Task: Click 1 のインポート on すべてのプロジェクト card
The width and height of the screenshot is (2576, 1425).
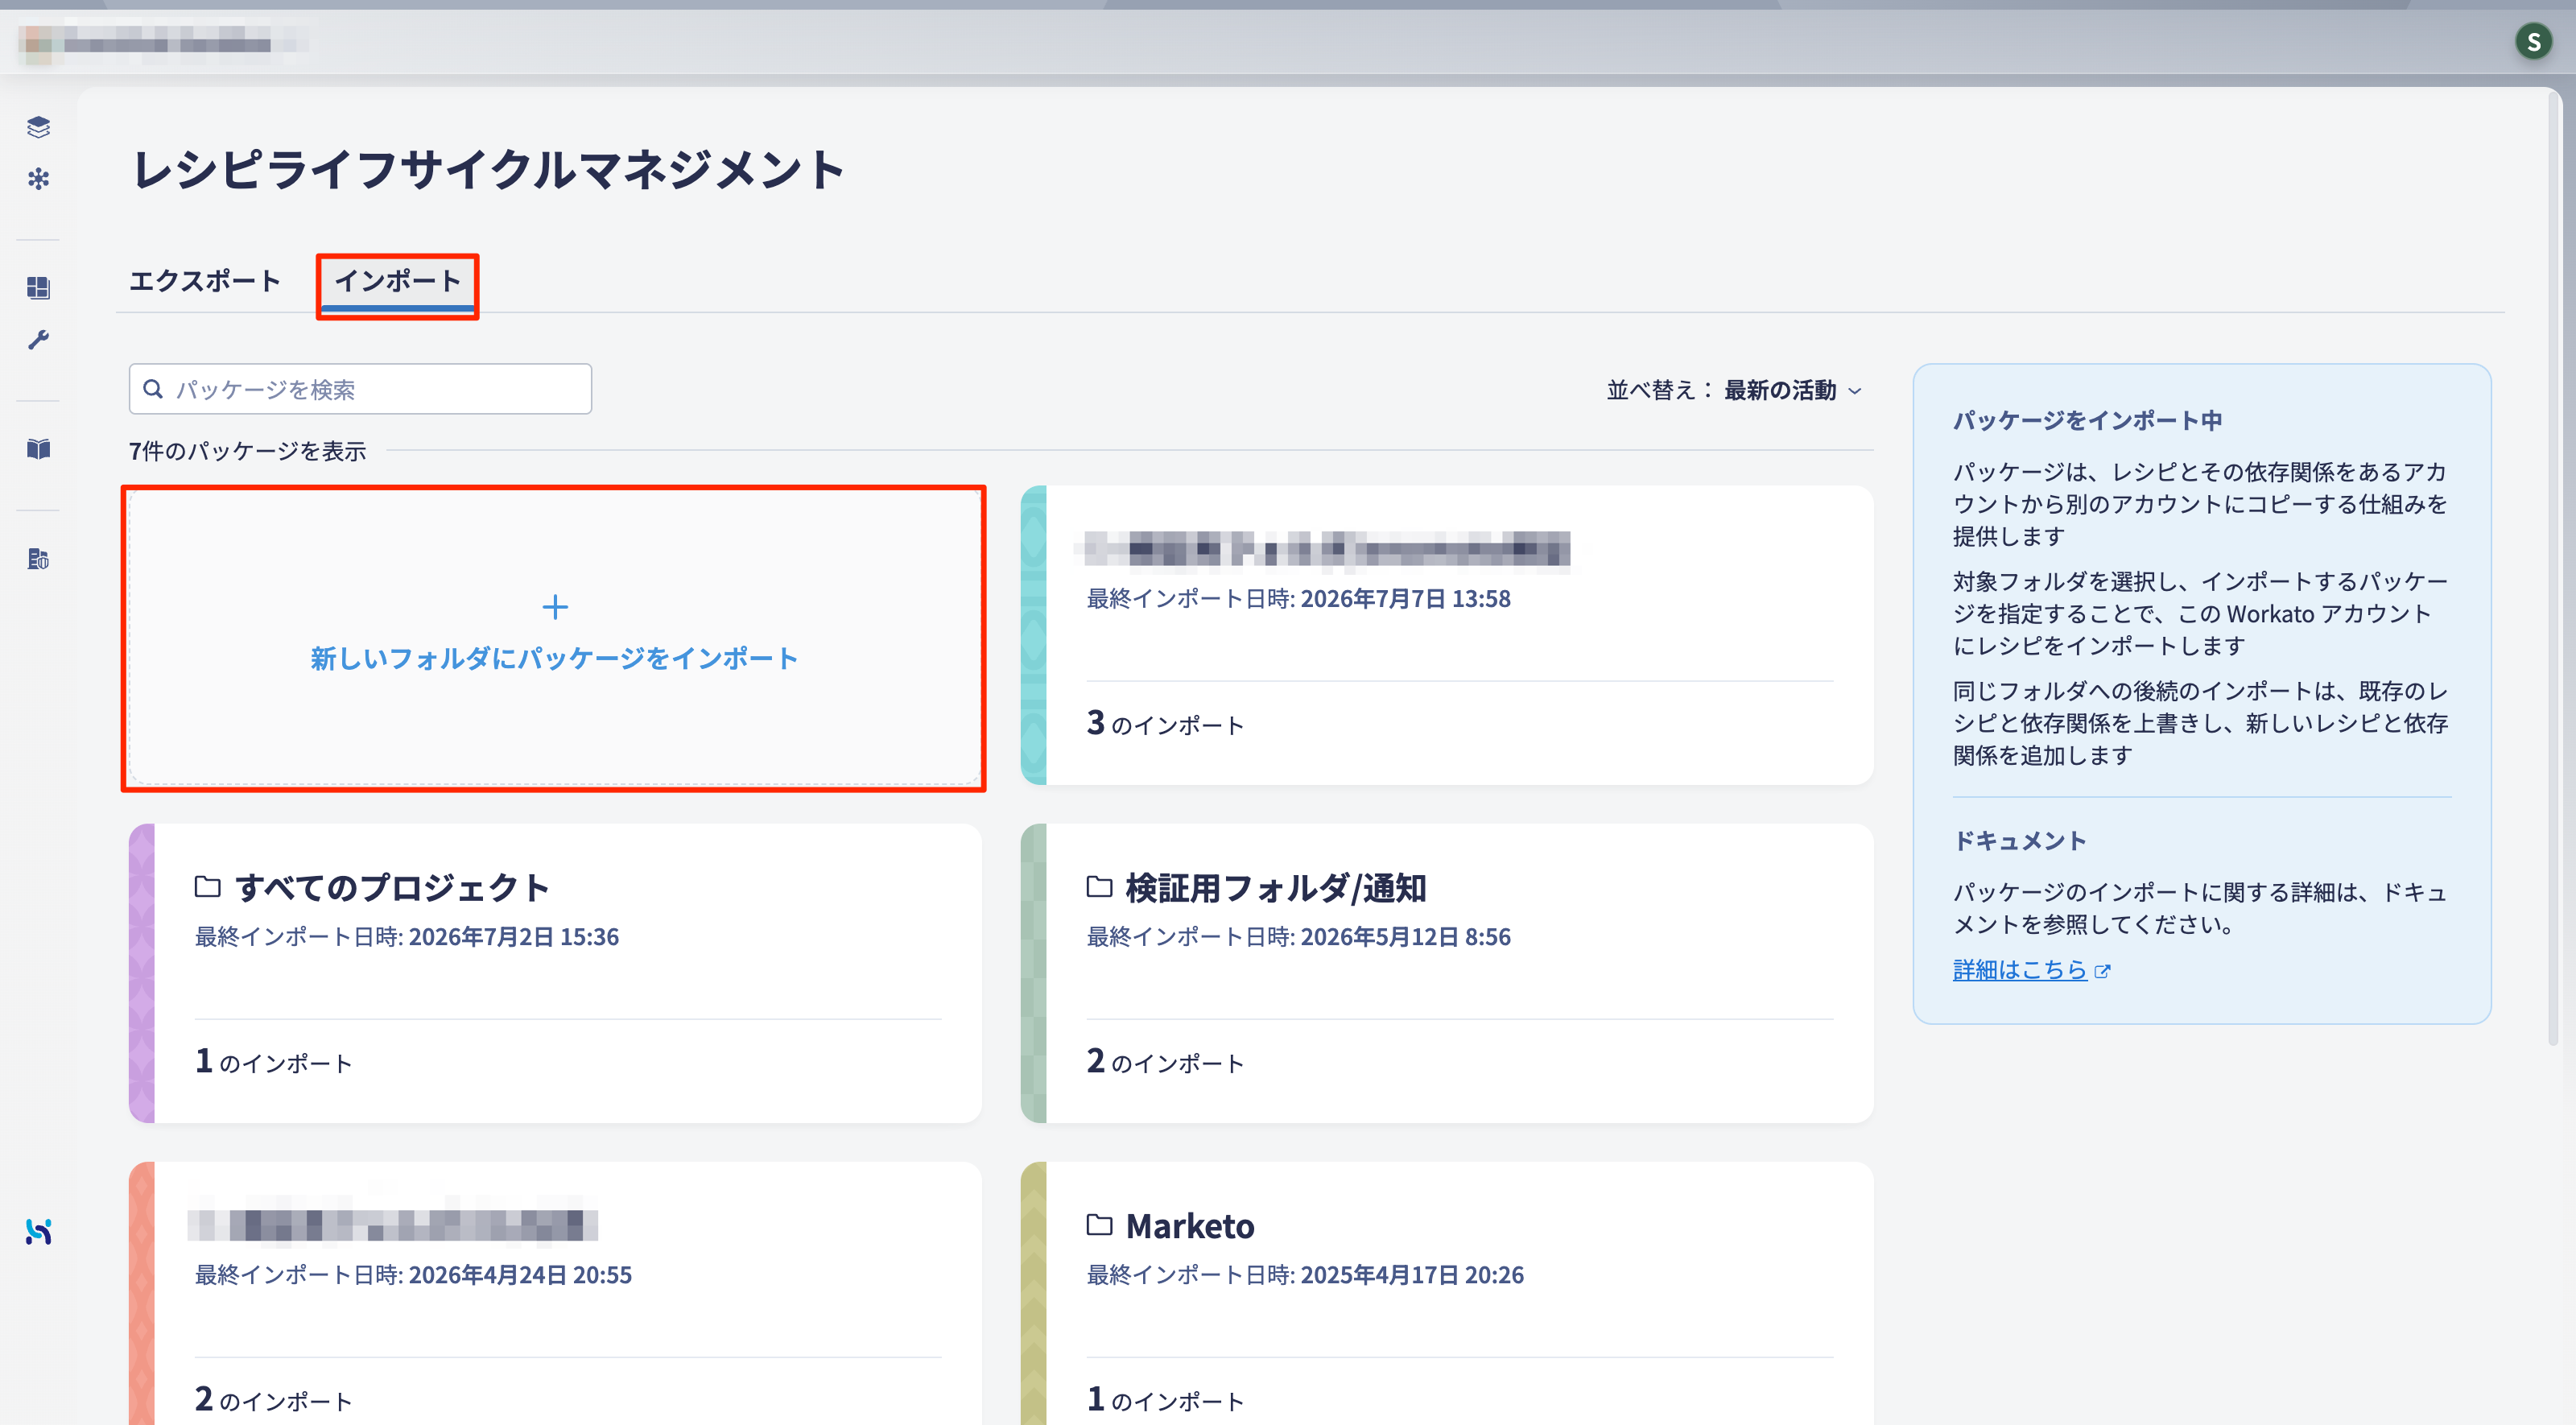Action: point(273,1061)
